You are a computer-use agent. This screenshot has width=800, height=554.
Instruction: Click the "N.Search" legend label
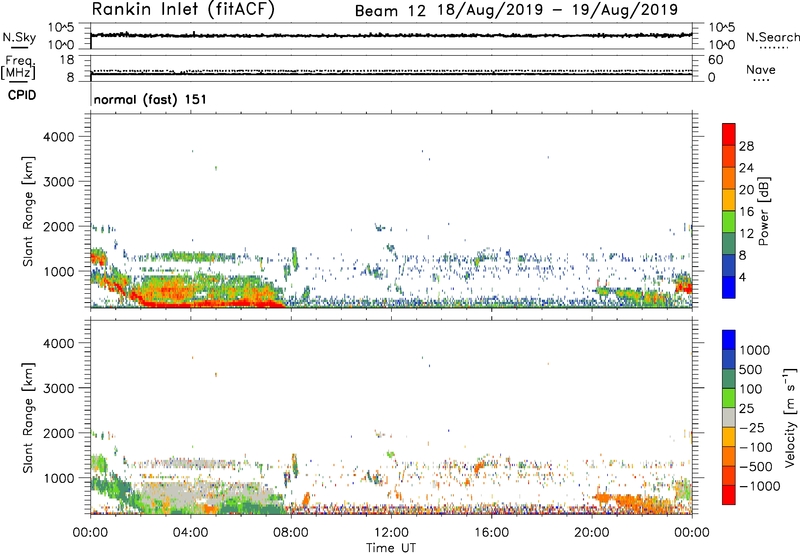tap(773, 37)
